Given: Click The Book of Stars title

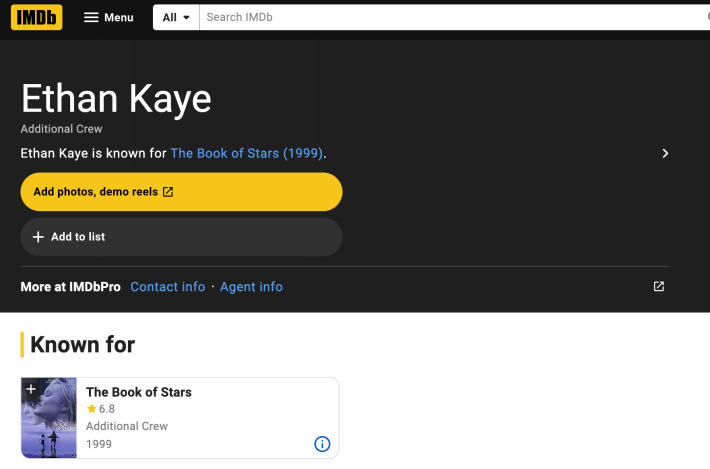Looking at the screenshot, I should coord(139,392).
